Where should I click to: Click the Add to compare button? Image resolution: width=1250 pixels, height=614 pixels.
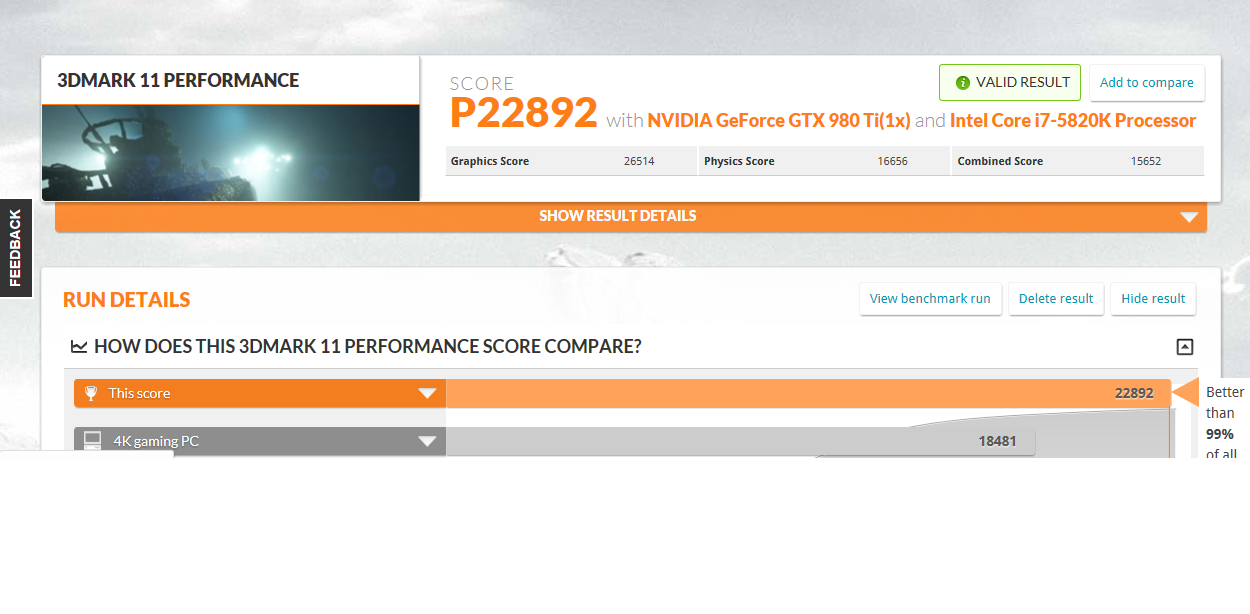[1146, 83]
